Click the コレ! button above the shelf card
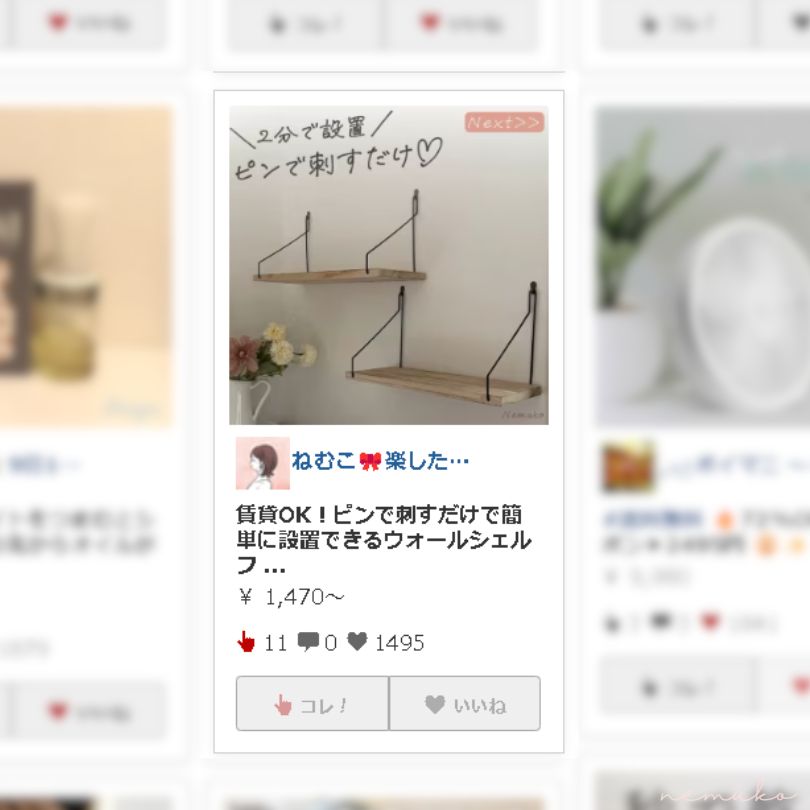This screenshot has width=810, height=810. [305, 24]
